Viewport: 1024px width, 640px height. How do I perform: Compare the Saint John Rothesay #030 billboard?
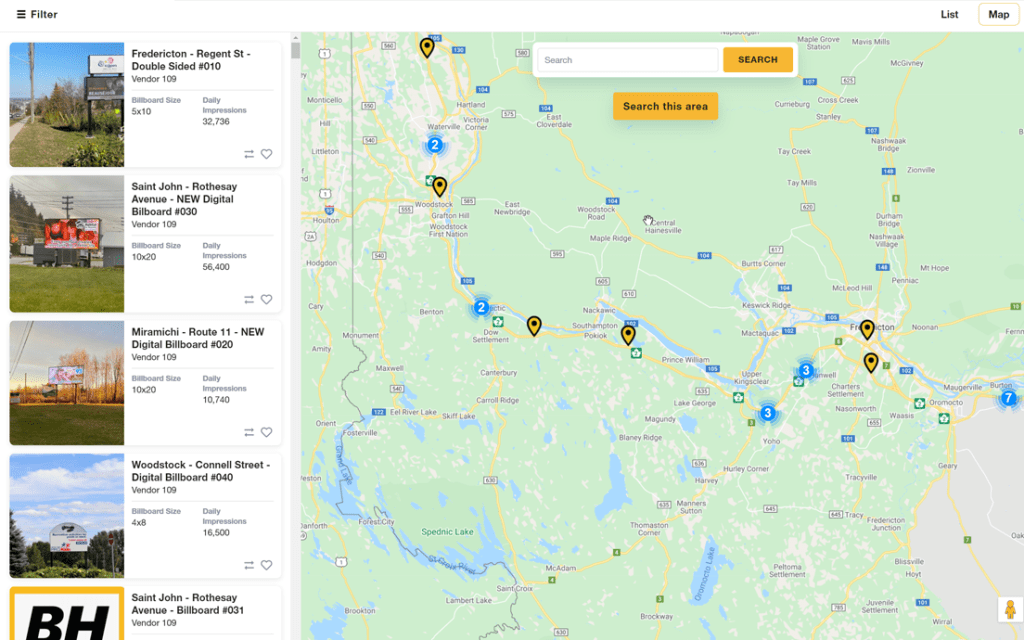pyautogui.click(x=249, y=299)
